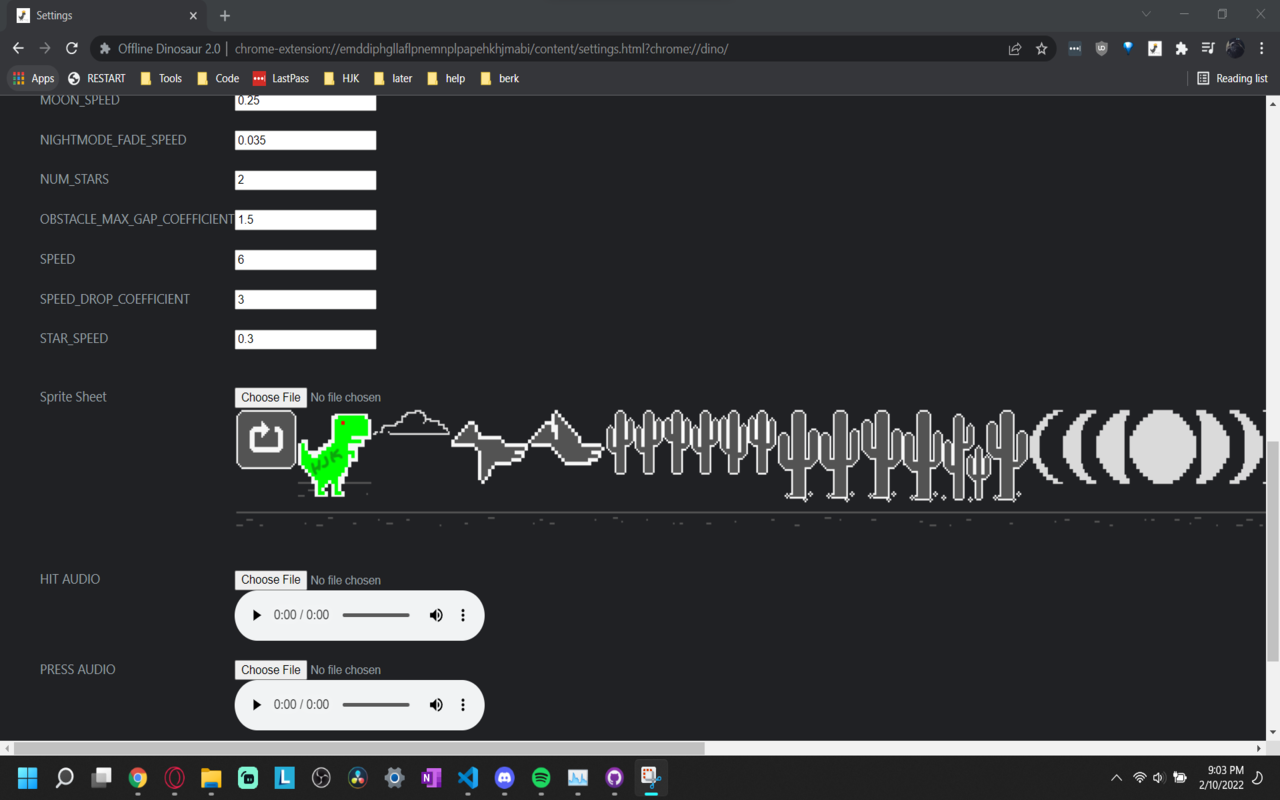Open the clock and date panel
Screen dimensions: 1280x800
click(1221, 778)
